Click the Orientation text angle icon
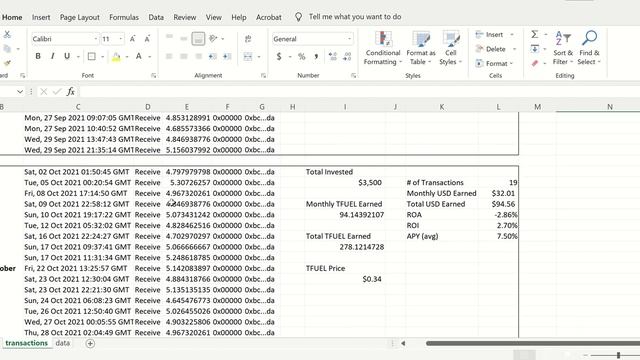 click(213, 38)
